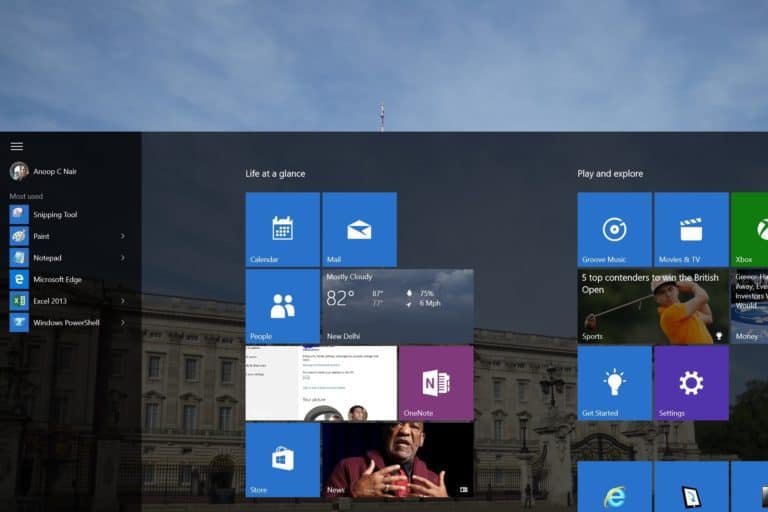Open the Calendar tile
Screen dimensions: 768x512
pyautogui.click(x=282, y=229)
